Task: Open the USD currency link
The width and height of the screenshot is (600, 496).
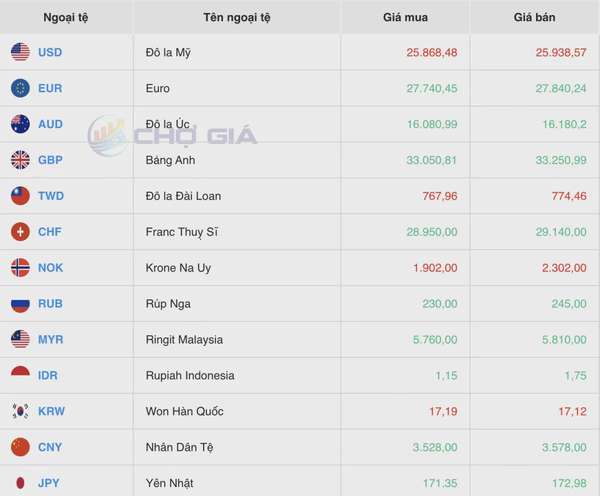Action: [50, 52]
